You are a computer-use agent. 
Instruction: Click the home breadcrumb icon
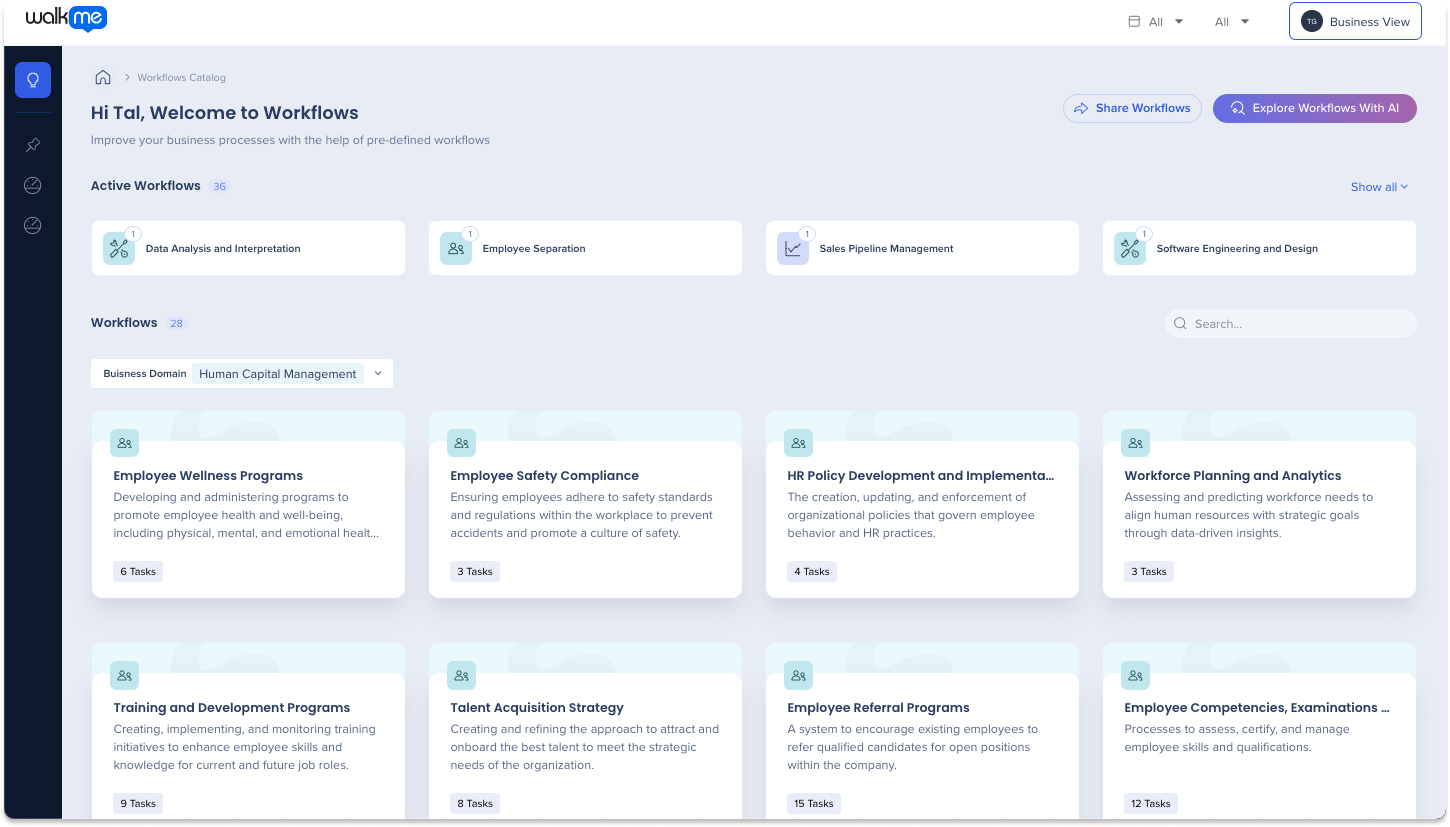102,77
